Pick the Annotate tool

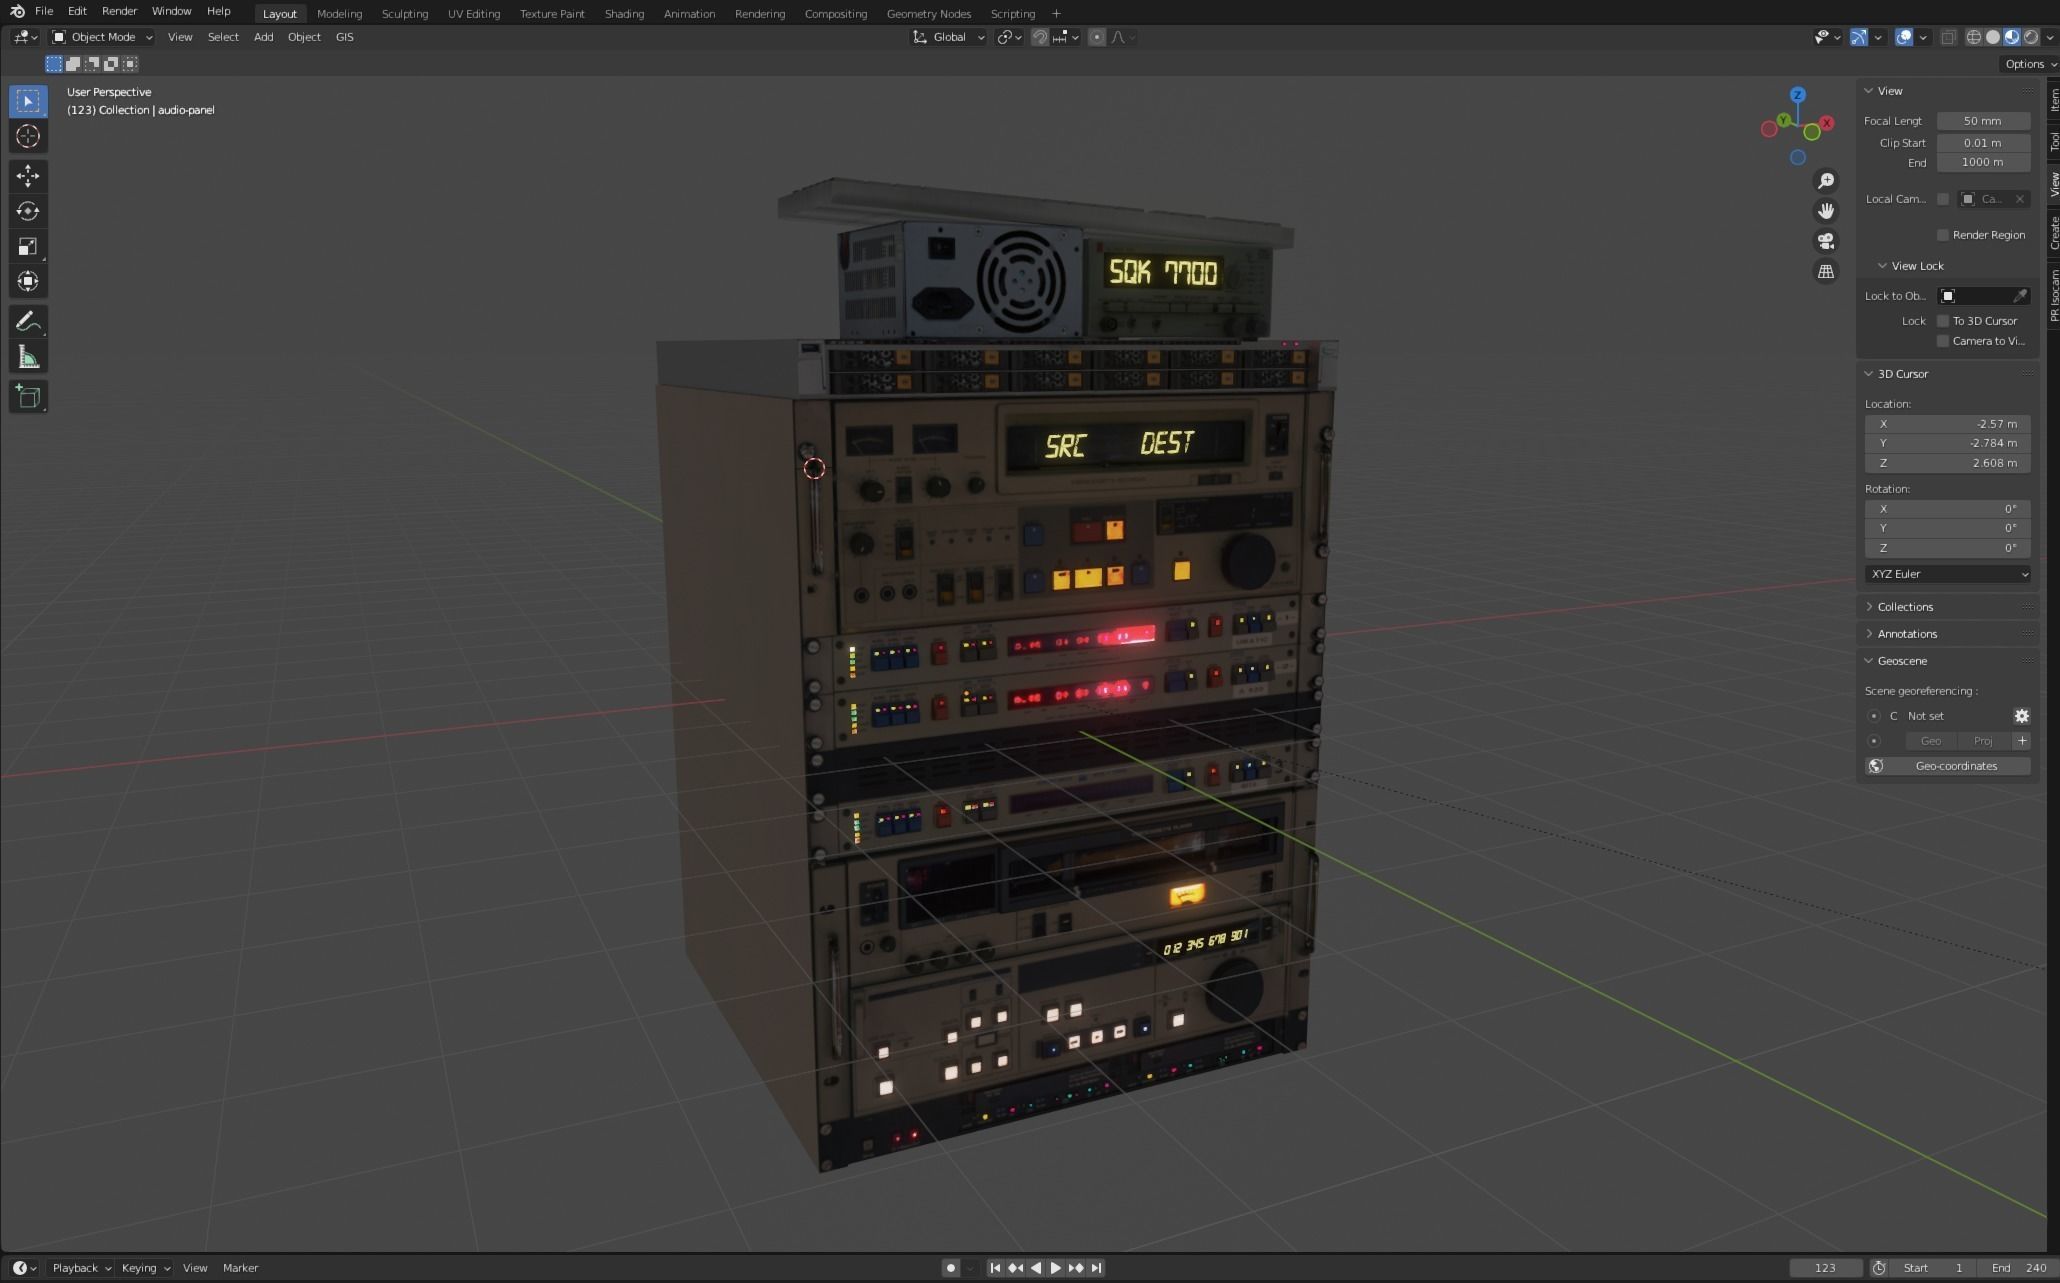pyautogui.click(x=28, y=321)
